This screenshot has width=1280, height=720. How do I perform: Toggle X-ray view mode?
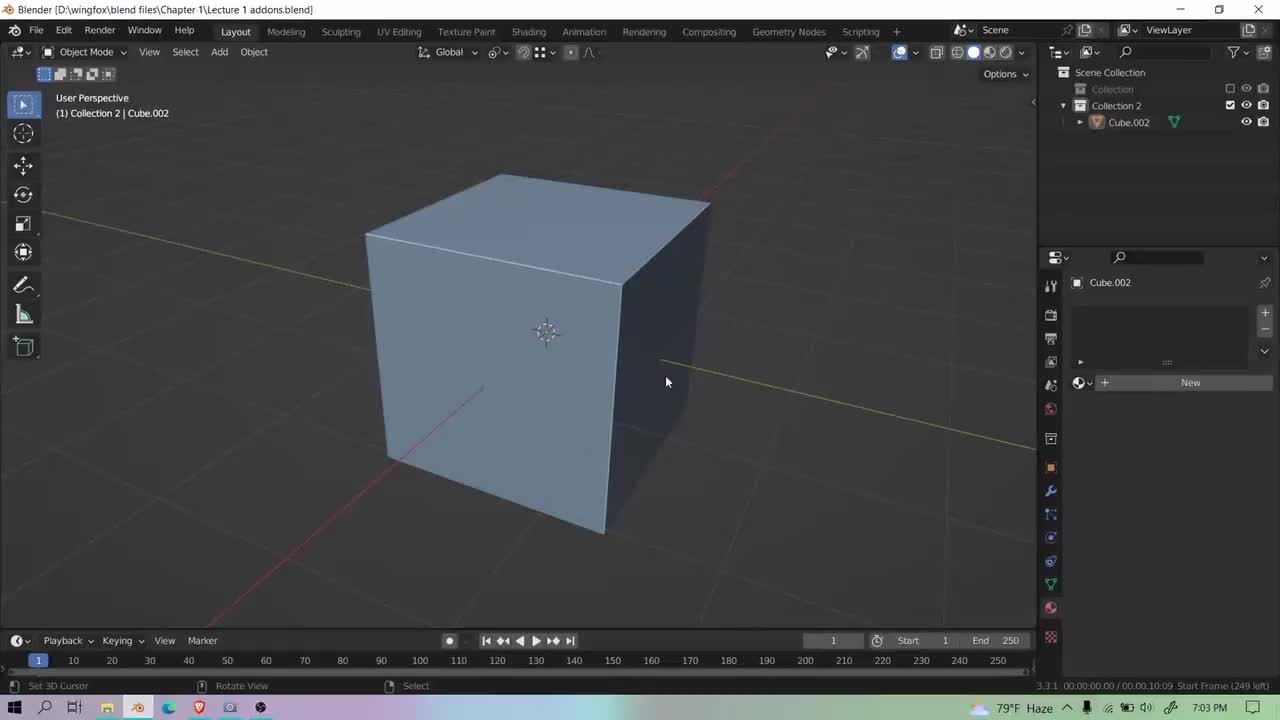tap(936, 52)
